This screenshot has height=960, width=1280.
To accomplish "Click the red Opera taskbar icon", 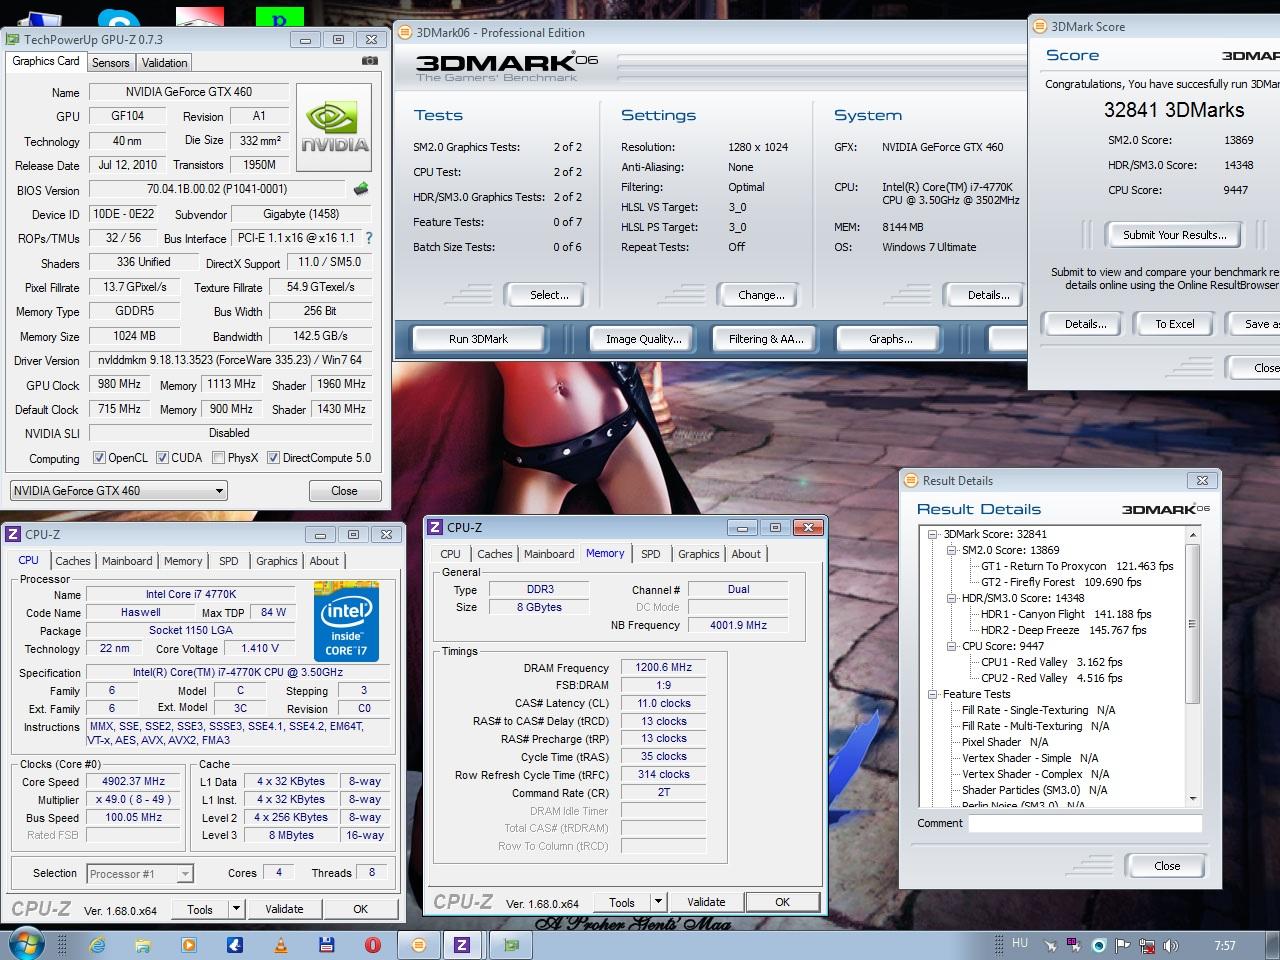I will [373, 944].
